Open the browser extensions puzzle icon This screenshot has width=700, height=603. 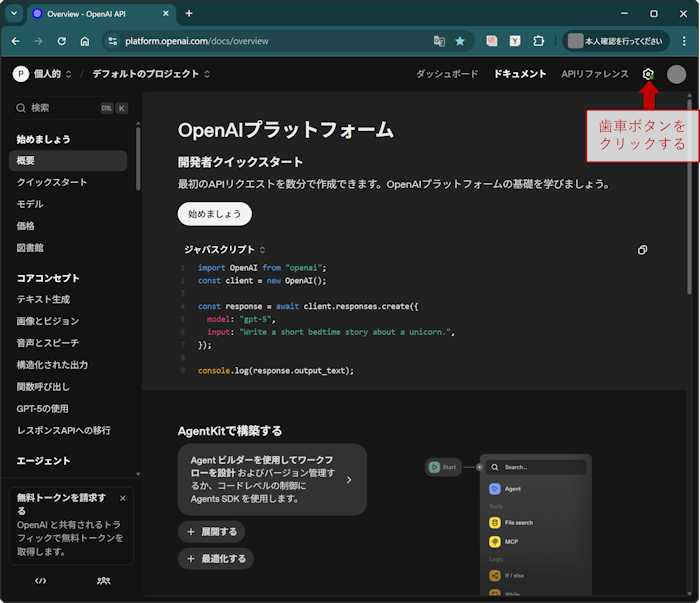pyautogui.click(x=539, y=41)
